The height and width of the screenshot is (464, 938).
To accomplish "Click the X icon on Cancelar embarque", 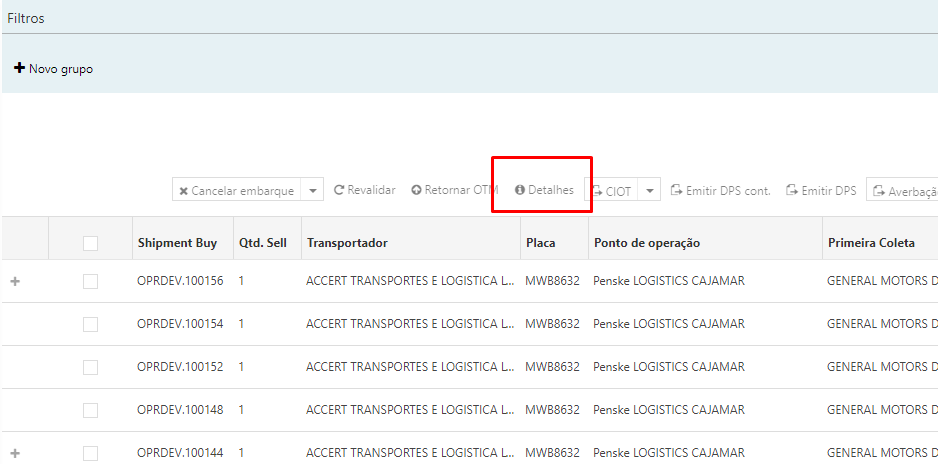I will [x=183, y=191].
